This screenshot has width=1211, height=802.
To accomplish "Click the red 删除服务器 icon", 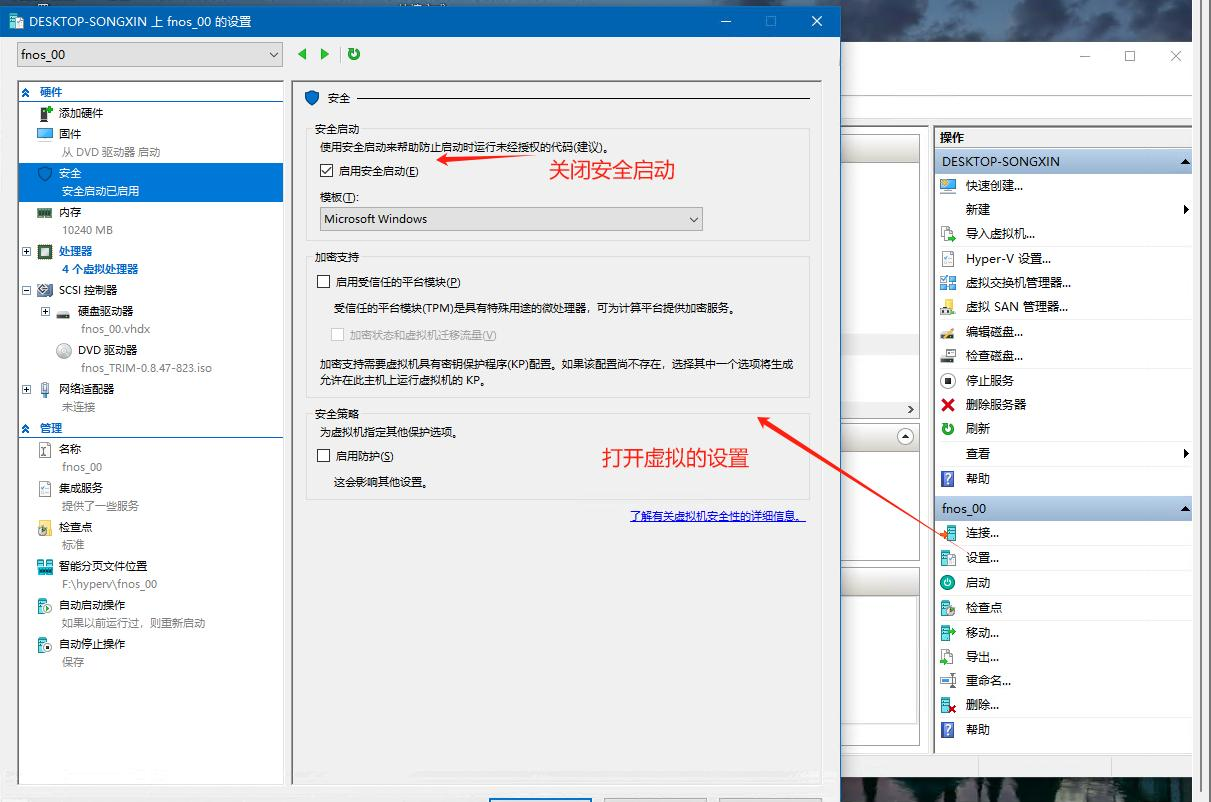I will click(x=948, y=405).
